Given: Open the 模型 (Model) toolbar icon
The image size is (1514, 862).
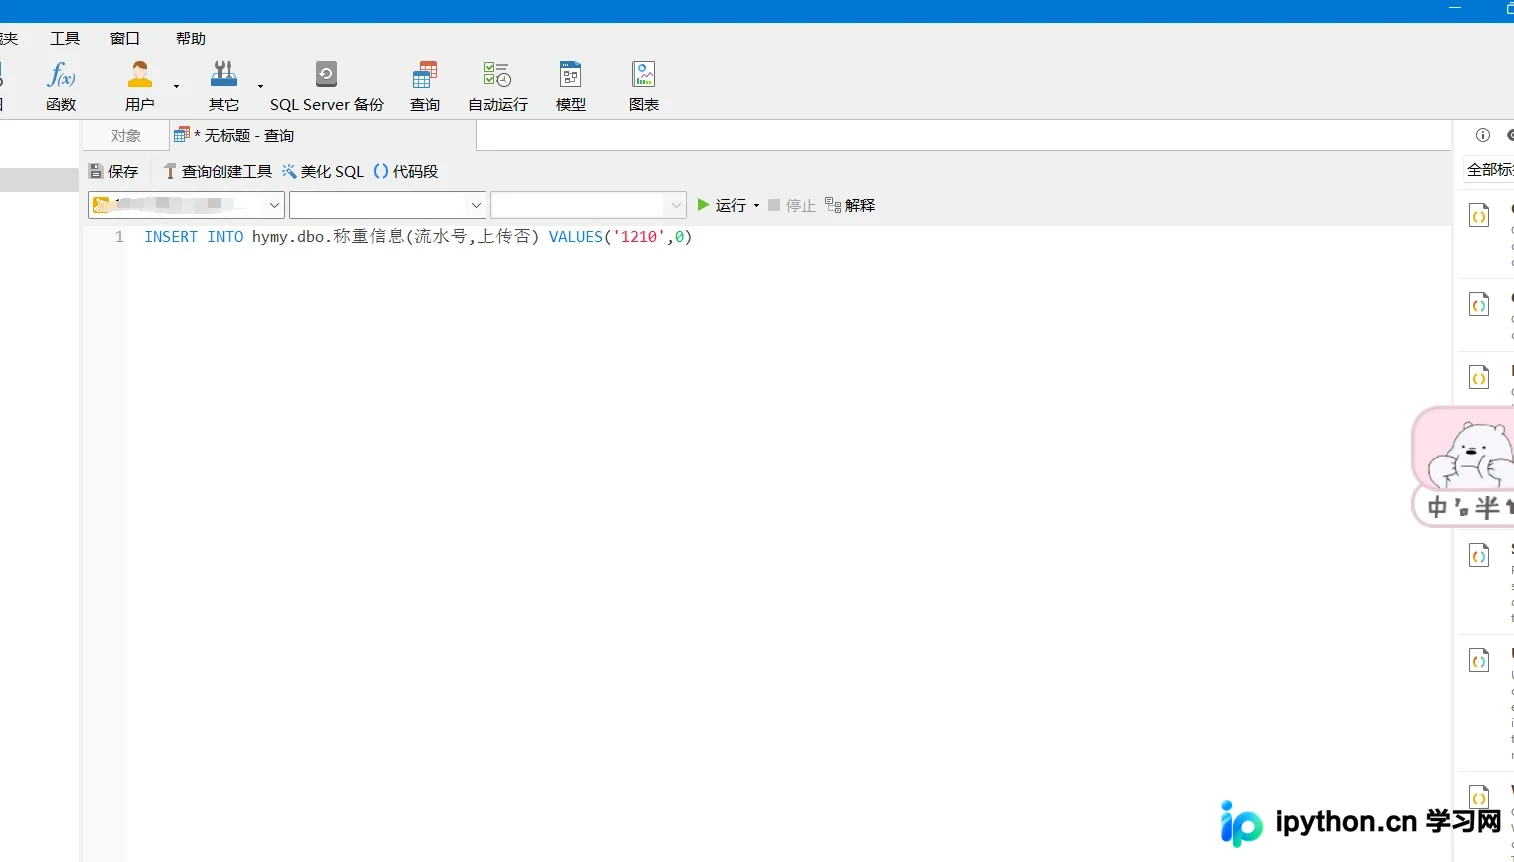Looking at the screenshot, I should pos(571,86).
